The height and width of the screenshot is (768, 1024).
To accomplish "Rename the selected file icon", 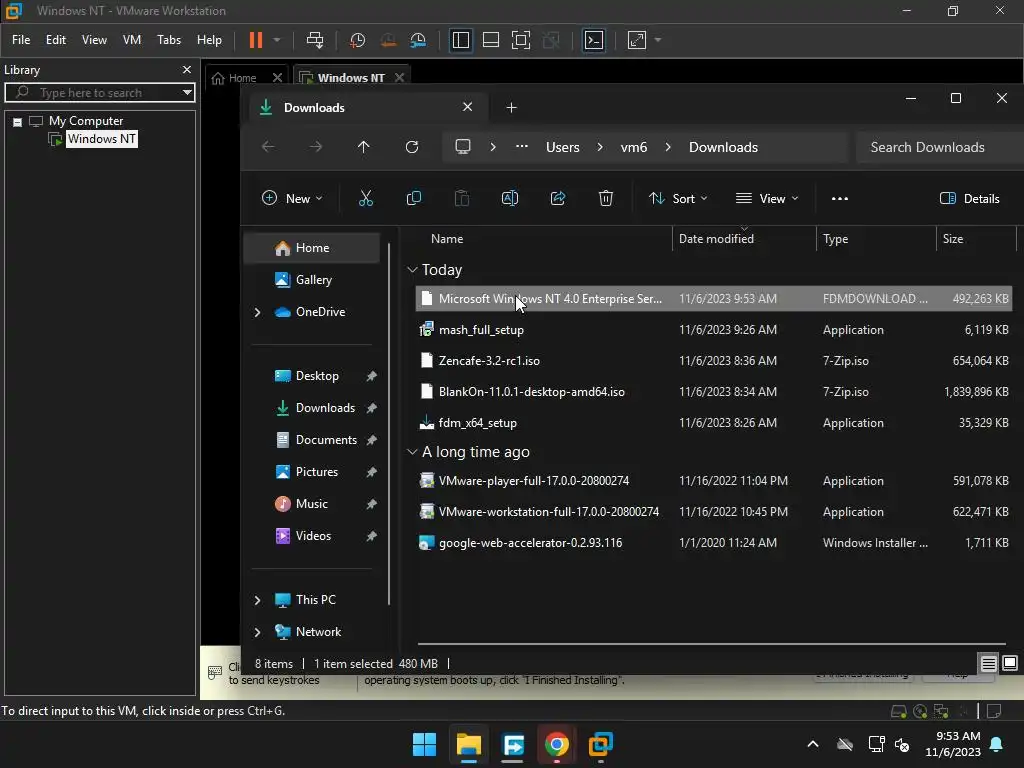I will 509,199.
